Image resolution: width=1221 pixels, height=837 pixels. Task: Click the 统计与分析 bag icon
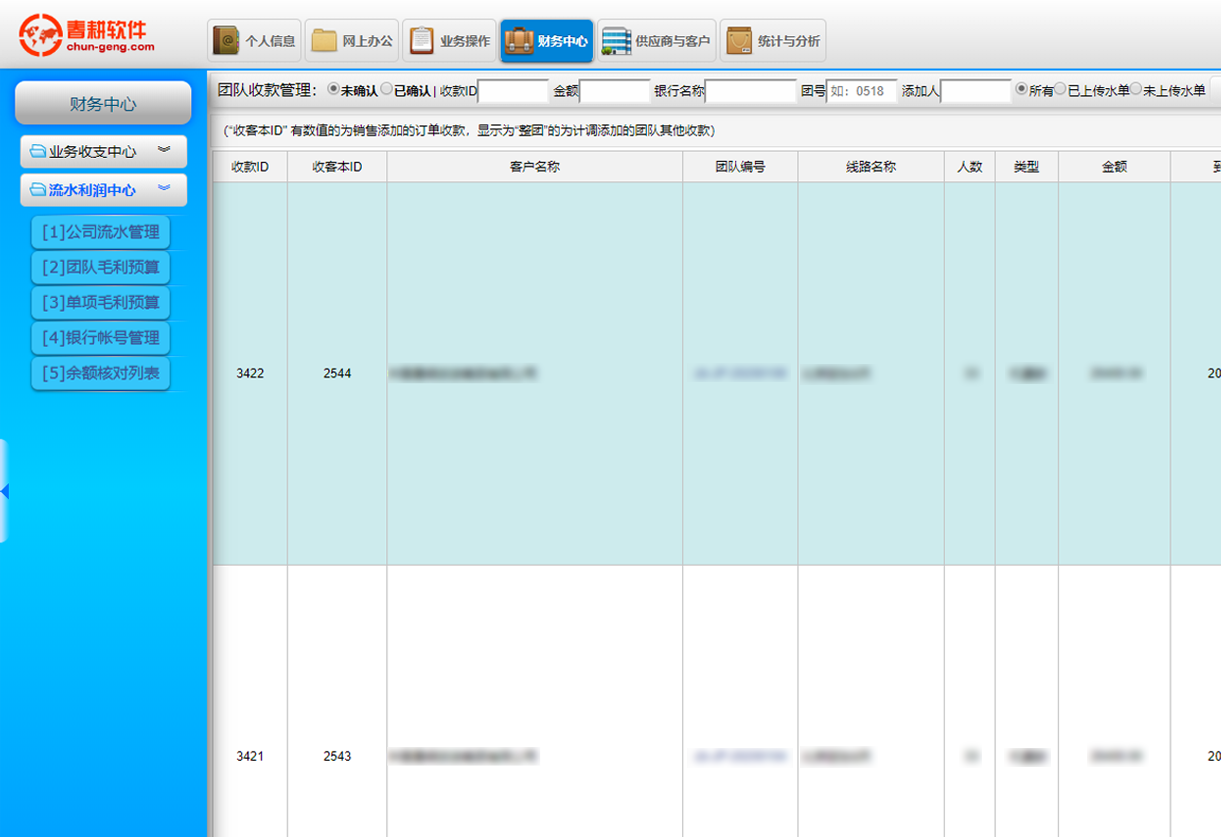tap(739, 41)
